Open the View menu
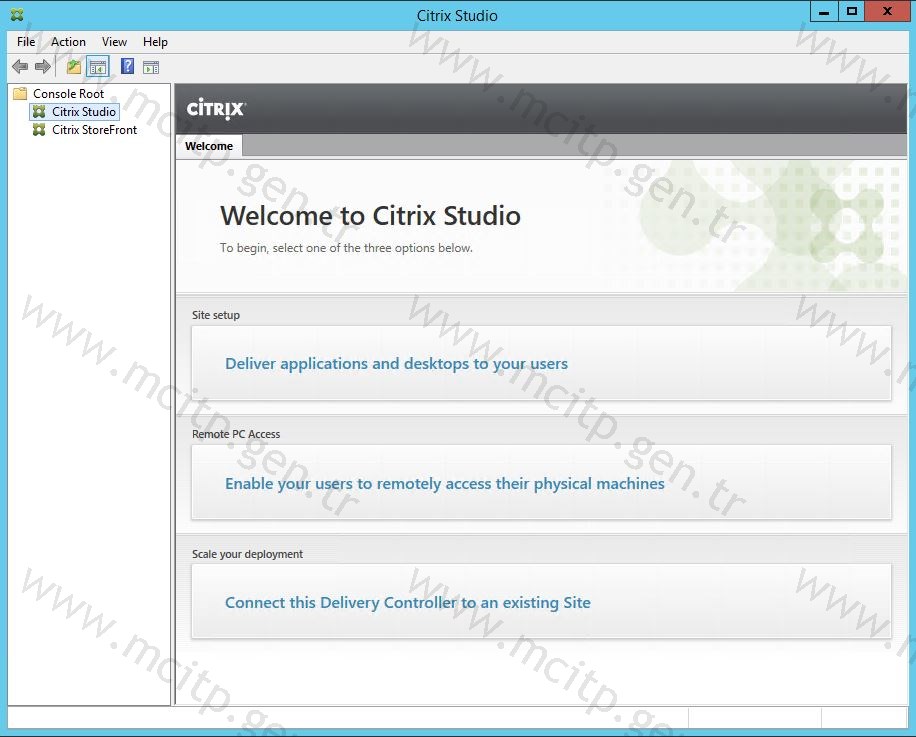This screenshot has width=916, height=737. 114,41
